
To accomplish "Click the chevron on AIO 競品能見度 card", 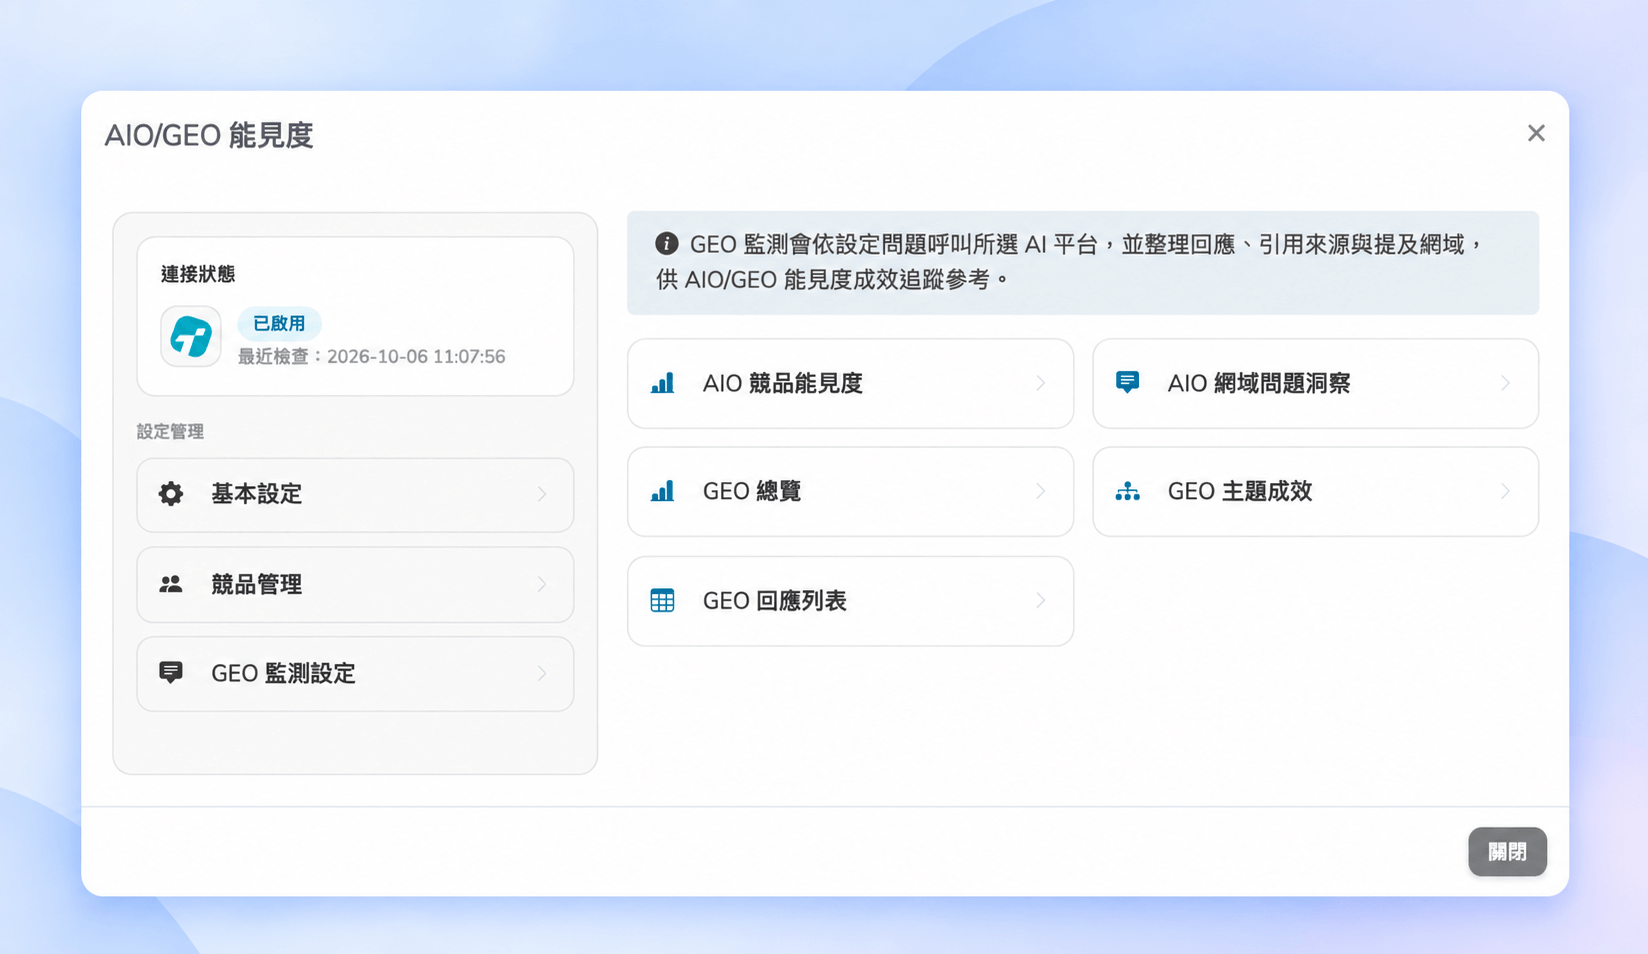I will pyautogui.click(x=1041, y=383).
